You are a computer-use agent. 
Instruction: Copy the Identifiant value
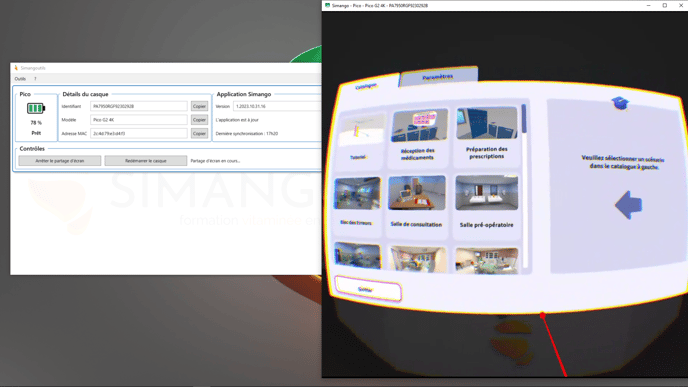pyautogui.click(x=199, y=106)
